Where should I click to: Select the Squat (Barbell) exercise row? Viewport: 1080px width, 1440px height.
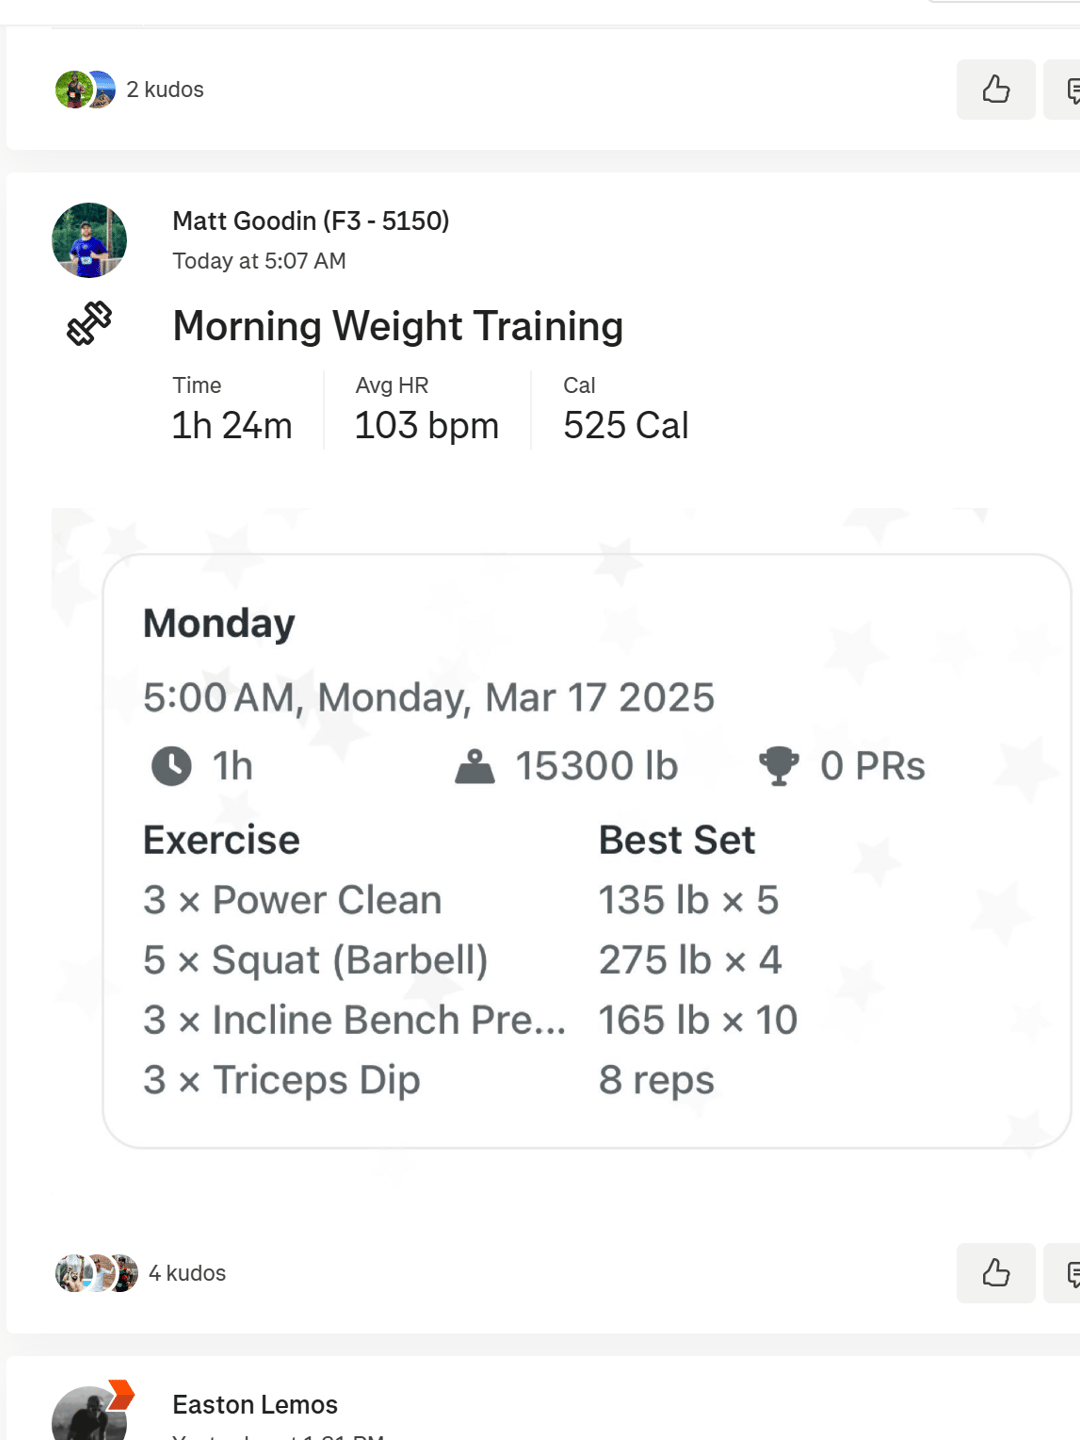(463, 960)
